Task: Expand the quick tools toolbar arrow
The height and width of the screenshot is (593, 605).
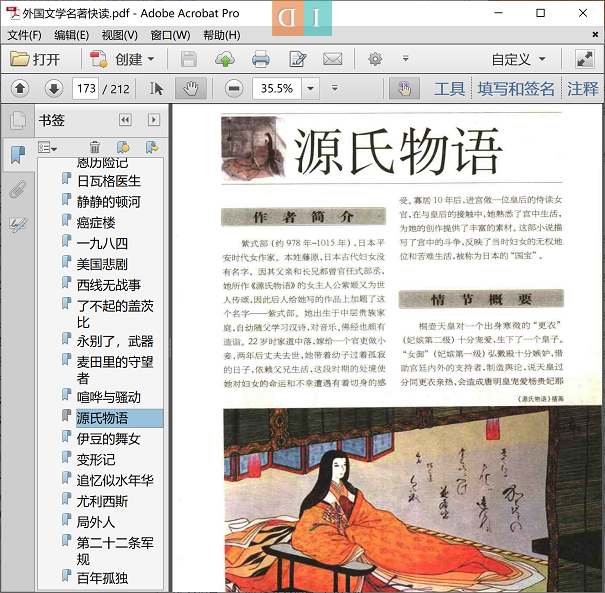Action: pos(406,59)
